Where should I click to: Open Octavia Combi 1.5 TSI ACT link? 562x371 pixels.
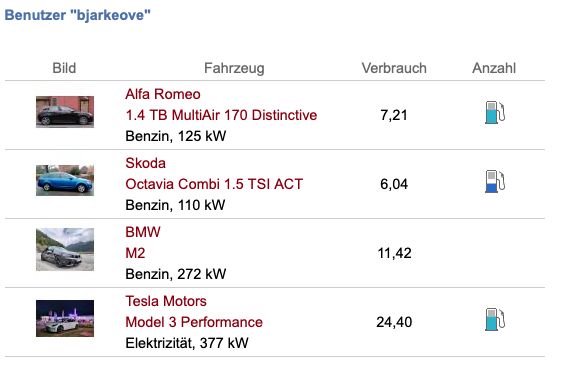coord(214,184)
